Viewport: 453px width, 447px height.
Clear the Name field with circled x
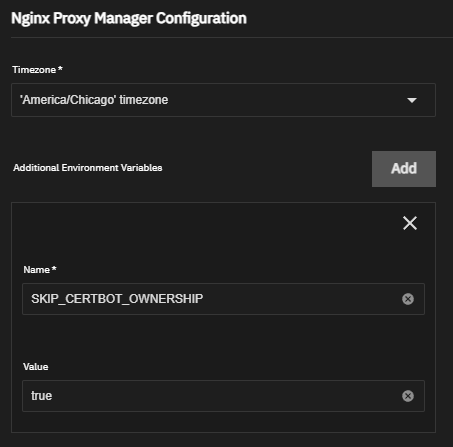tap(408, 299)
